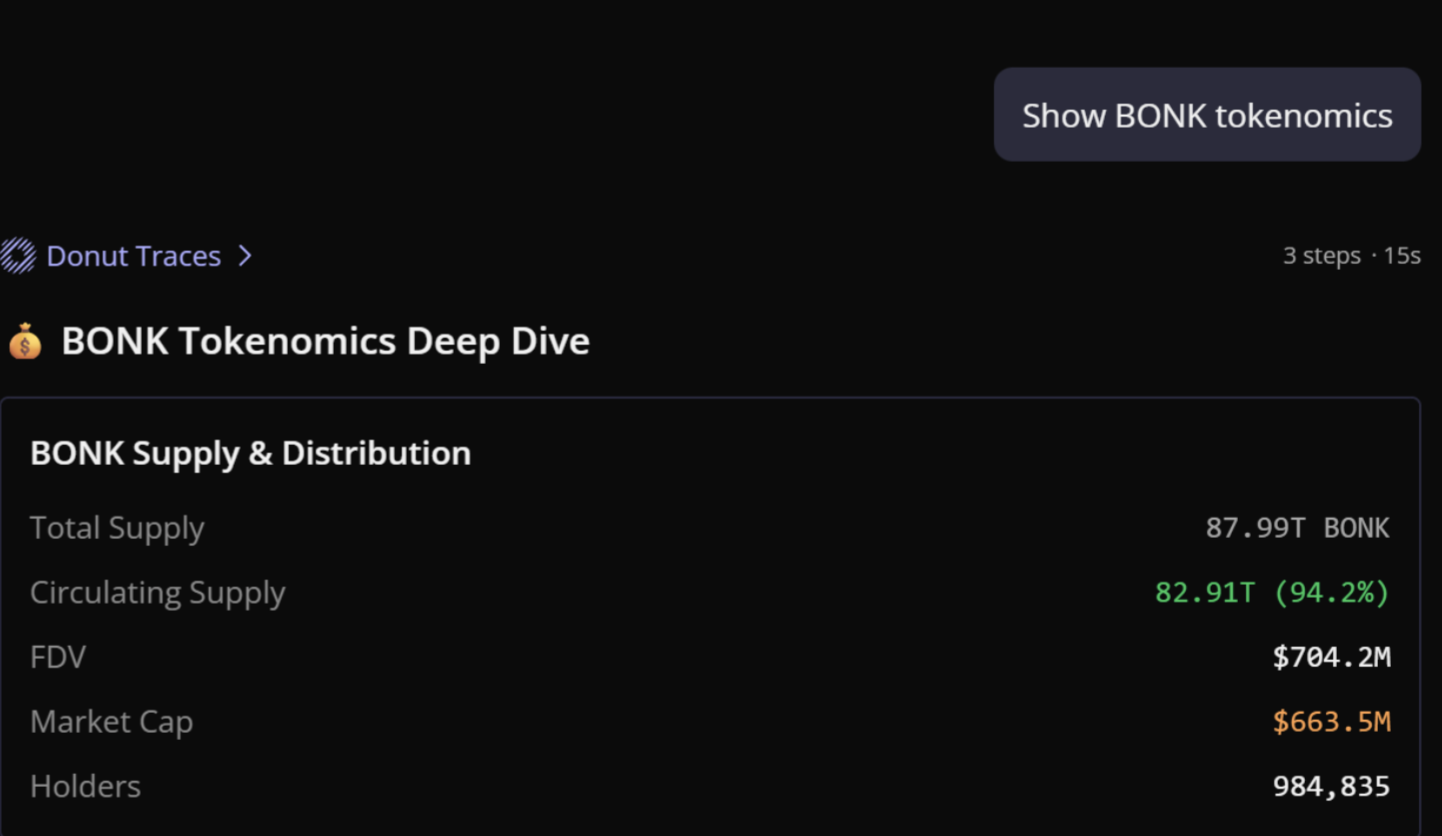
Task: Open the Donut Traces link
Action: point(133,256)
